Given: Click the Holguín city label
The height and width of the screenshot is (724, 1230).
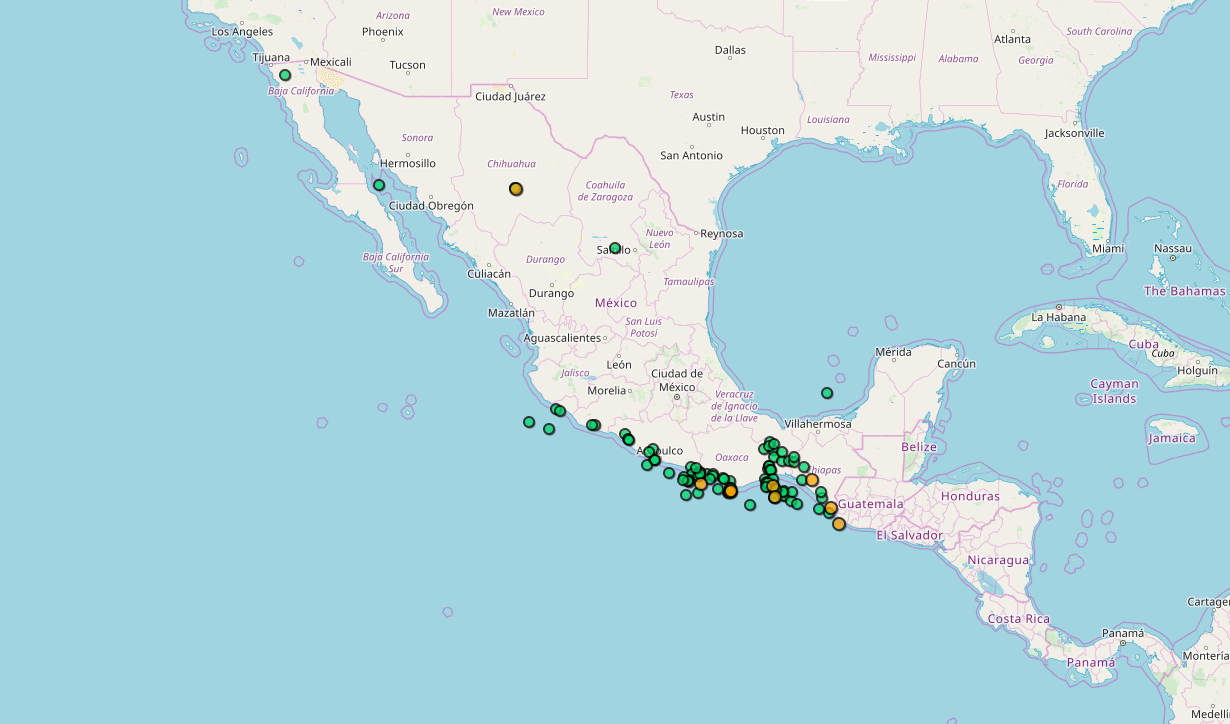Looking at the screenshot, I should [1198, 370].
